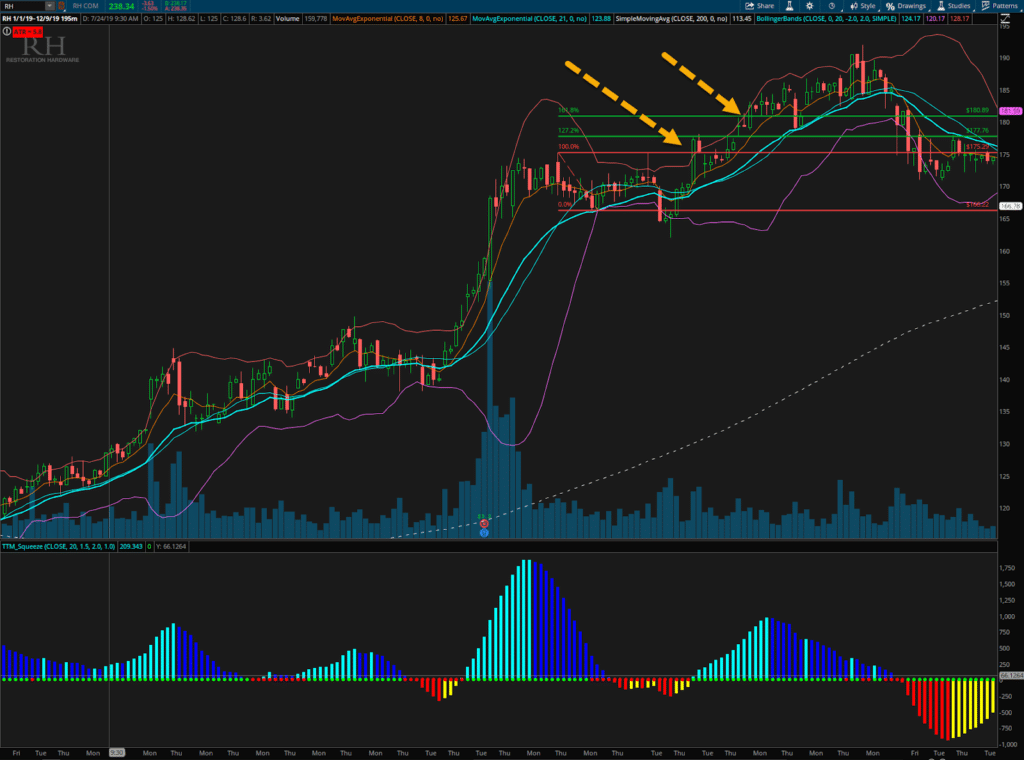
Task: Click the pink current-price bubble on axis
Action: click(x=1010, y=111)
